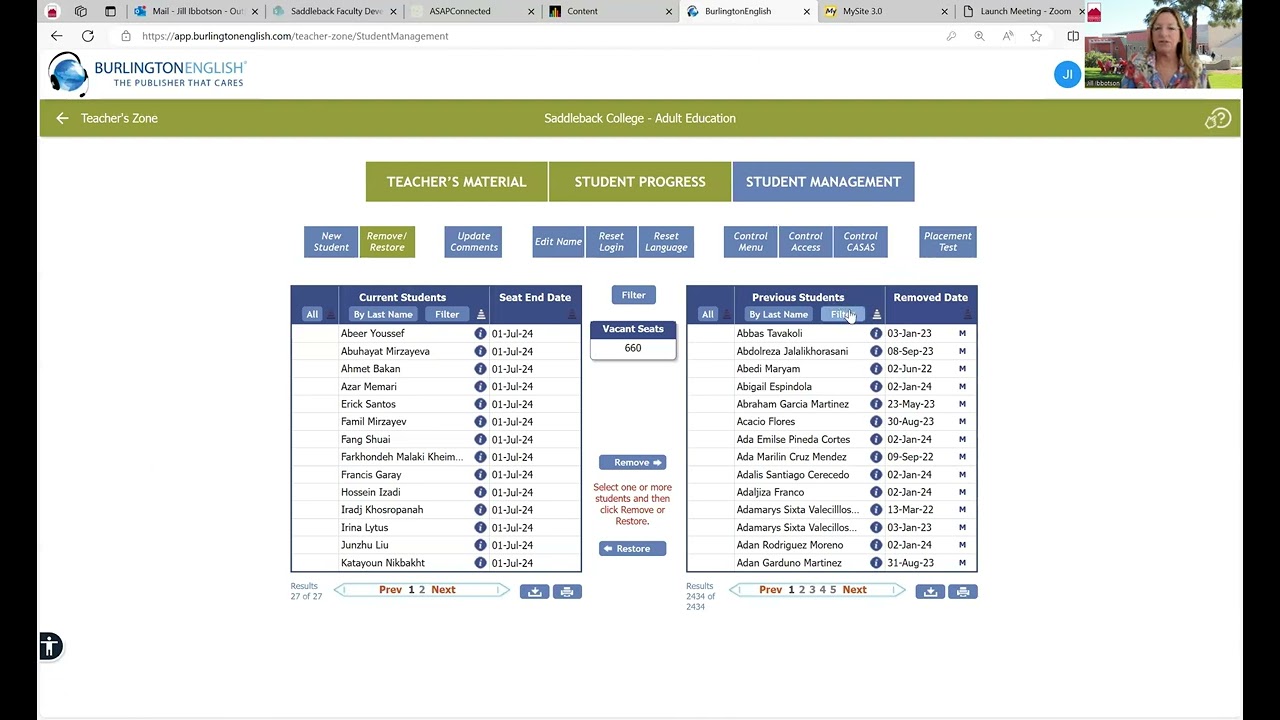Open the Saddleback Faculty browser tab

click(x=334, y=12)
